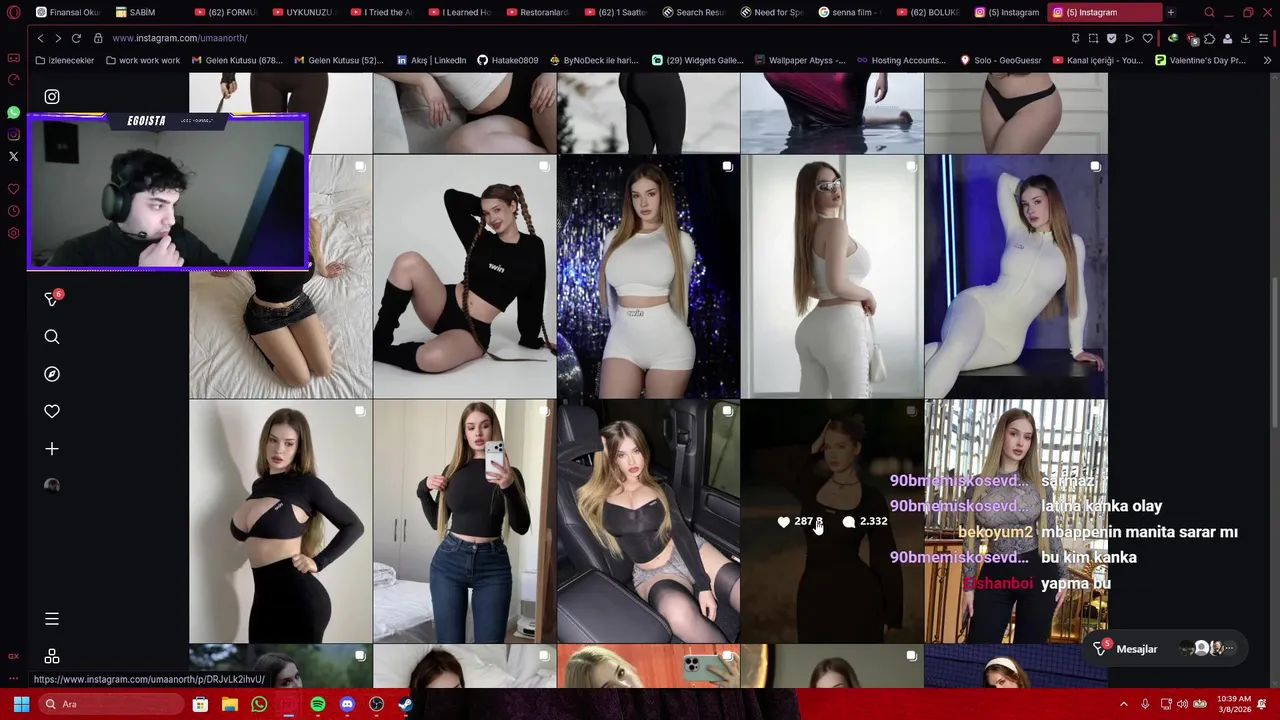Open WhatsApp in the Opera GX sidebar
The image size is (1280, 720).
point(13,113)
